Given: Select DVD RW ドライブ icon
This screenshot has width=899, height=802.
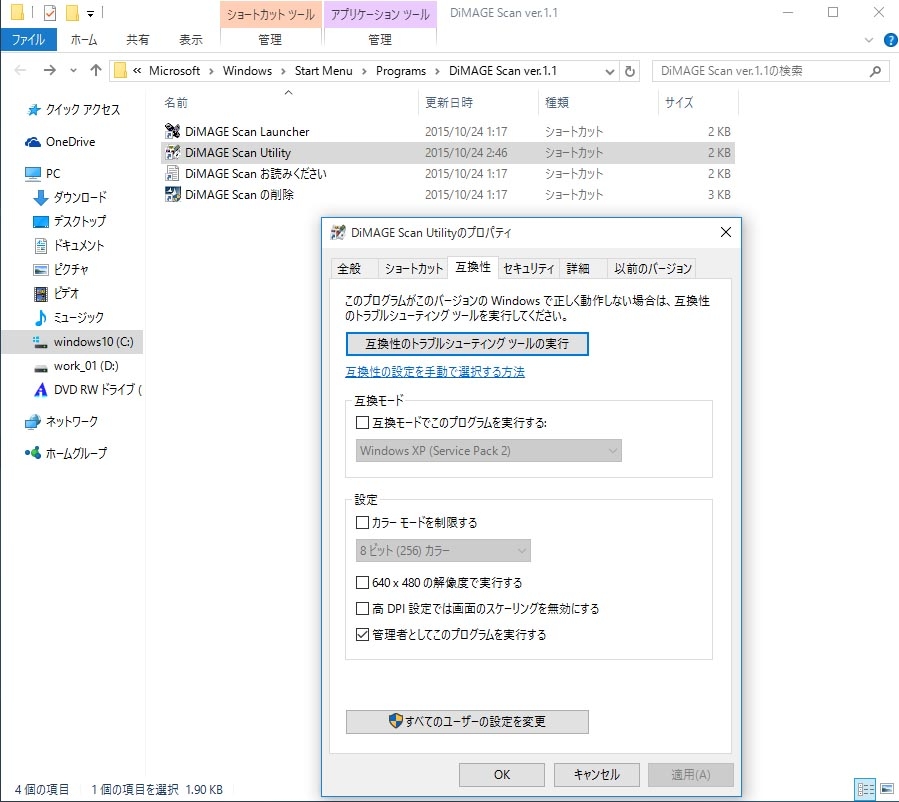Looking at the screenshot, I should (40, 390).
